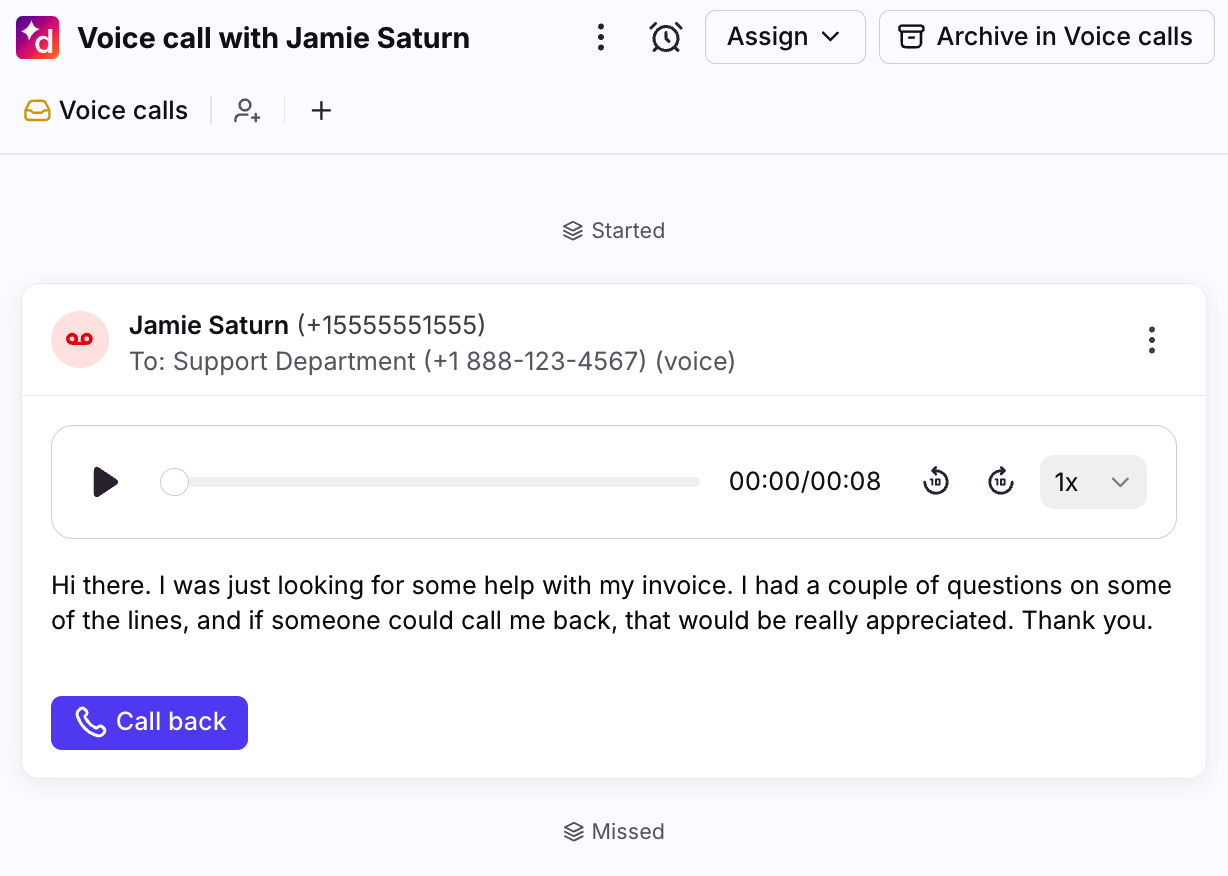1228x876 pixels.
Task: Click the Jamie Saturn sender name
Action: (x=208, y=325)
